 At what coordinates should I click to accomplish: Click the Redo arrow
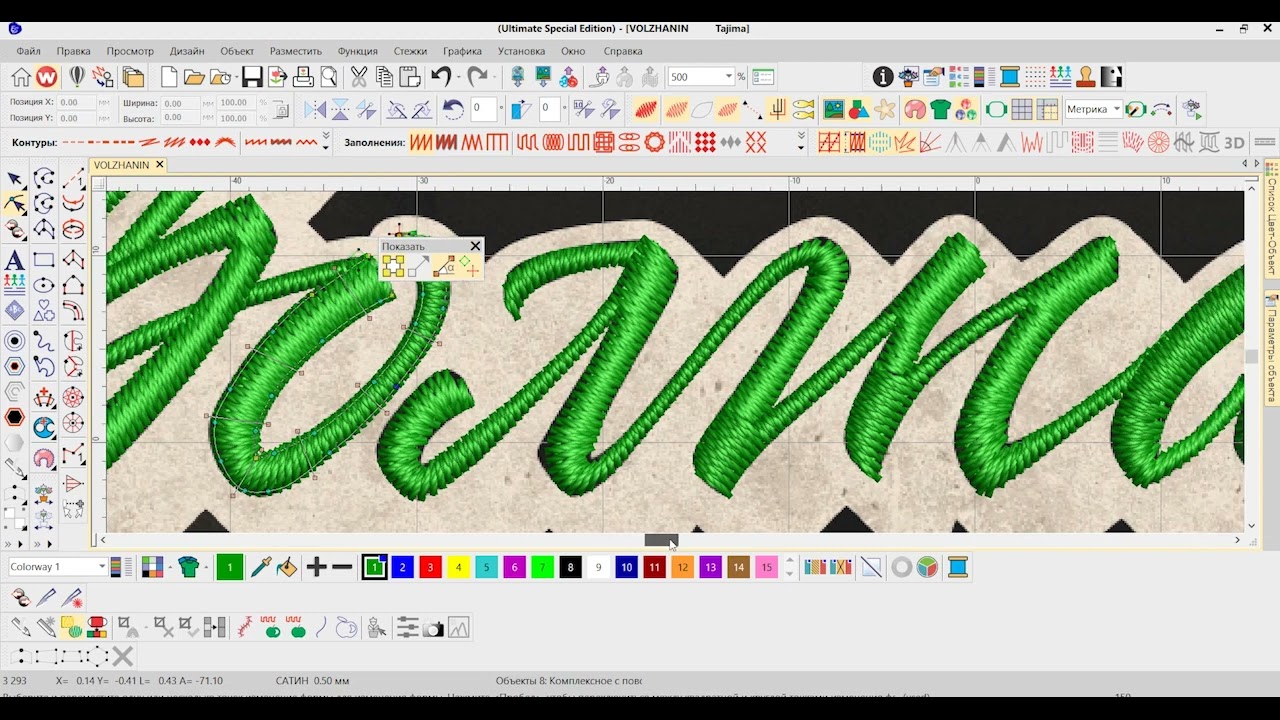[x=477, y=77]
